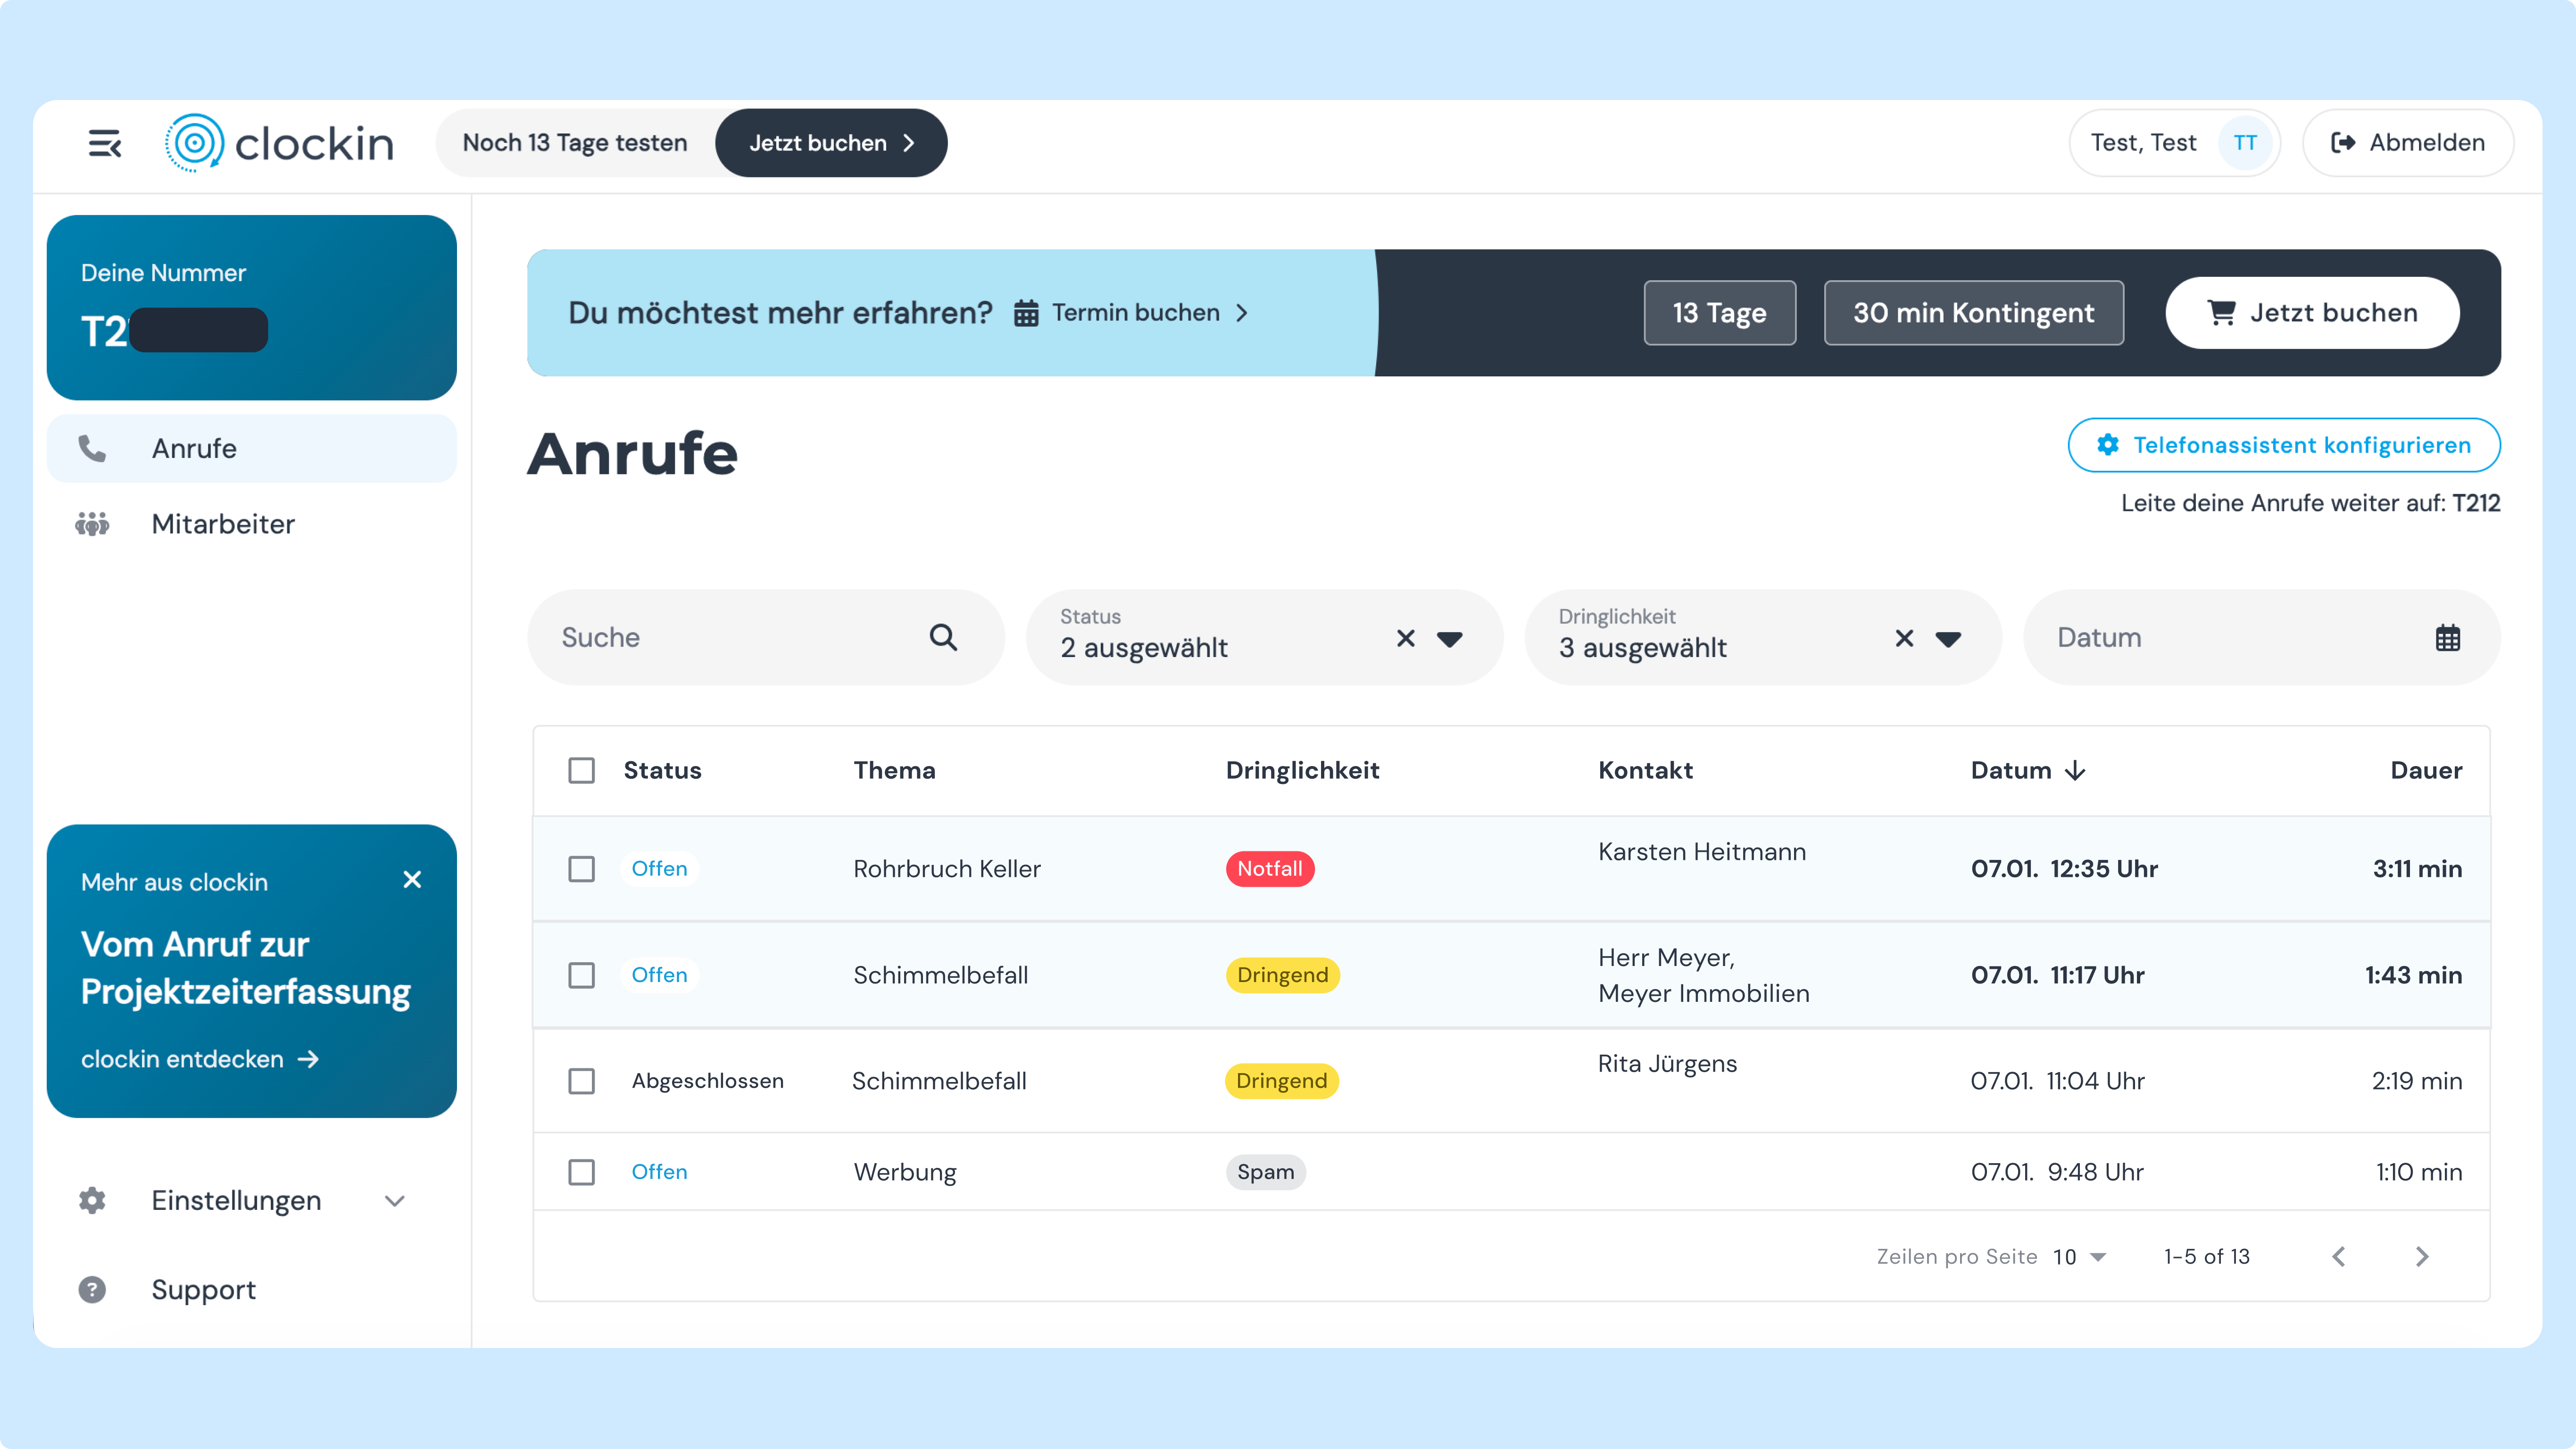Click contact Rita Jürgens
This screenshot has width=2576, height=1449.
tap(1667, 1064)
